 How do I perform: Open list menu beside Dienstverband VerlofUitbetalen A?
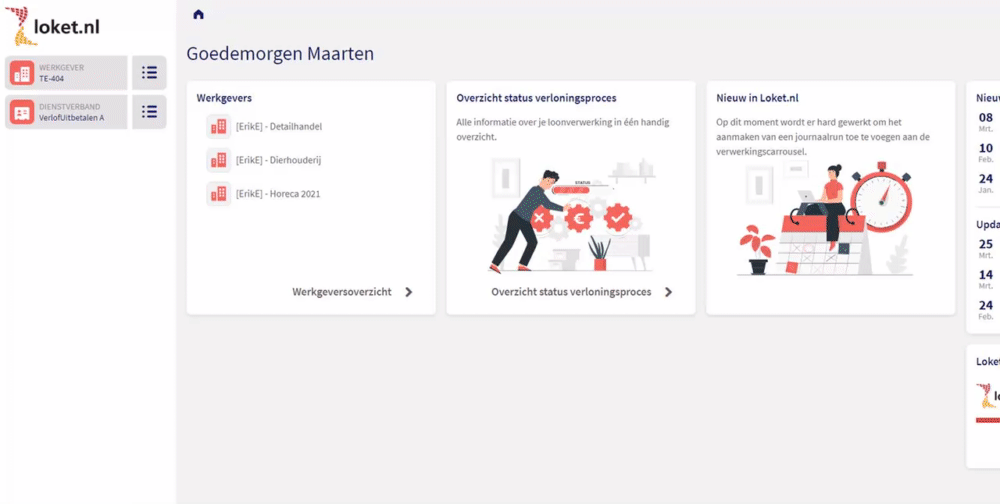[149, 112]
